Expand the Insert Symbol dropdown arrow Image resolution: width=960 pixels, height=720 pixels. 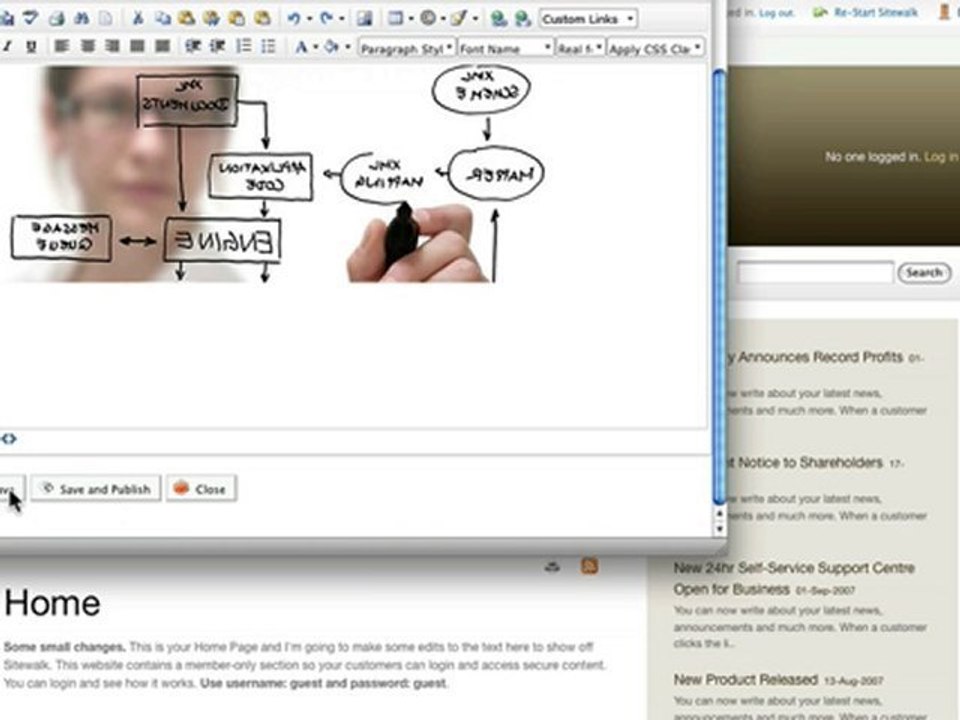(x=443, y=19)
